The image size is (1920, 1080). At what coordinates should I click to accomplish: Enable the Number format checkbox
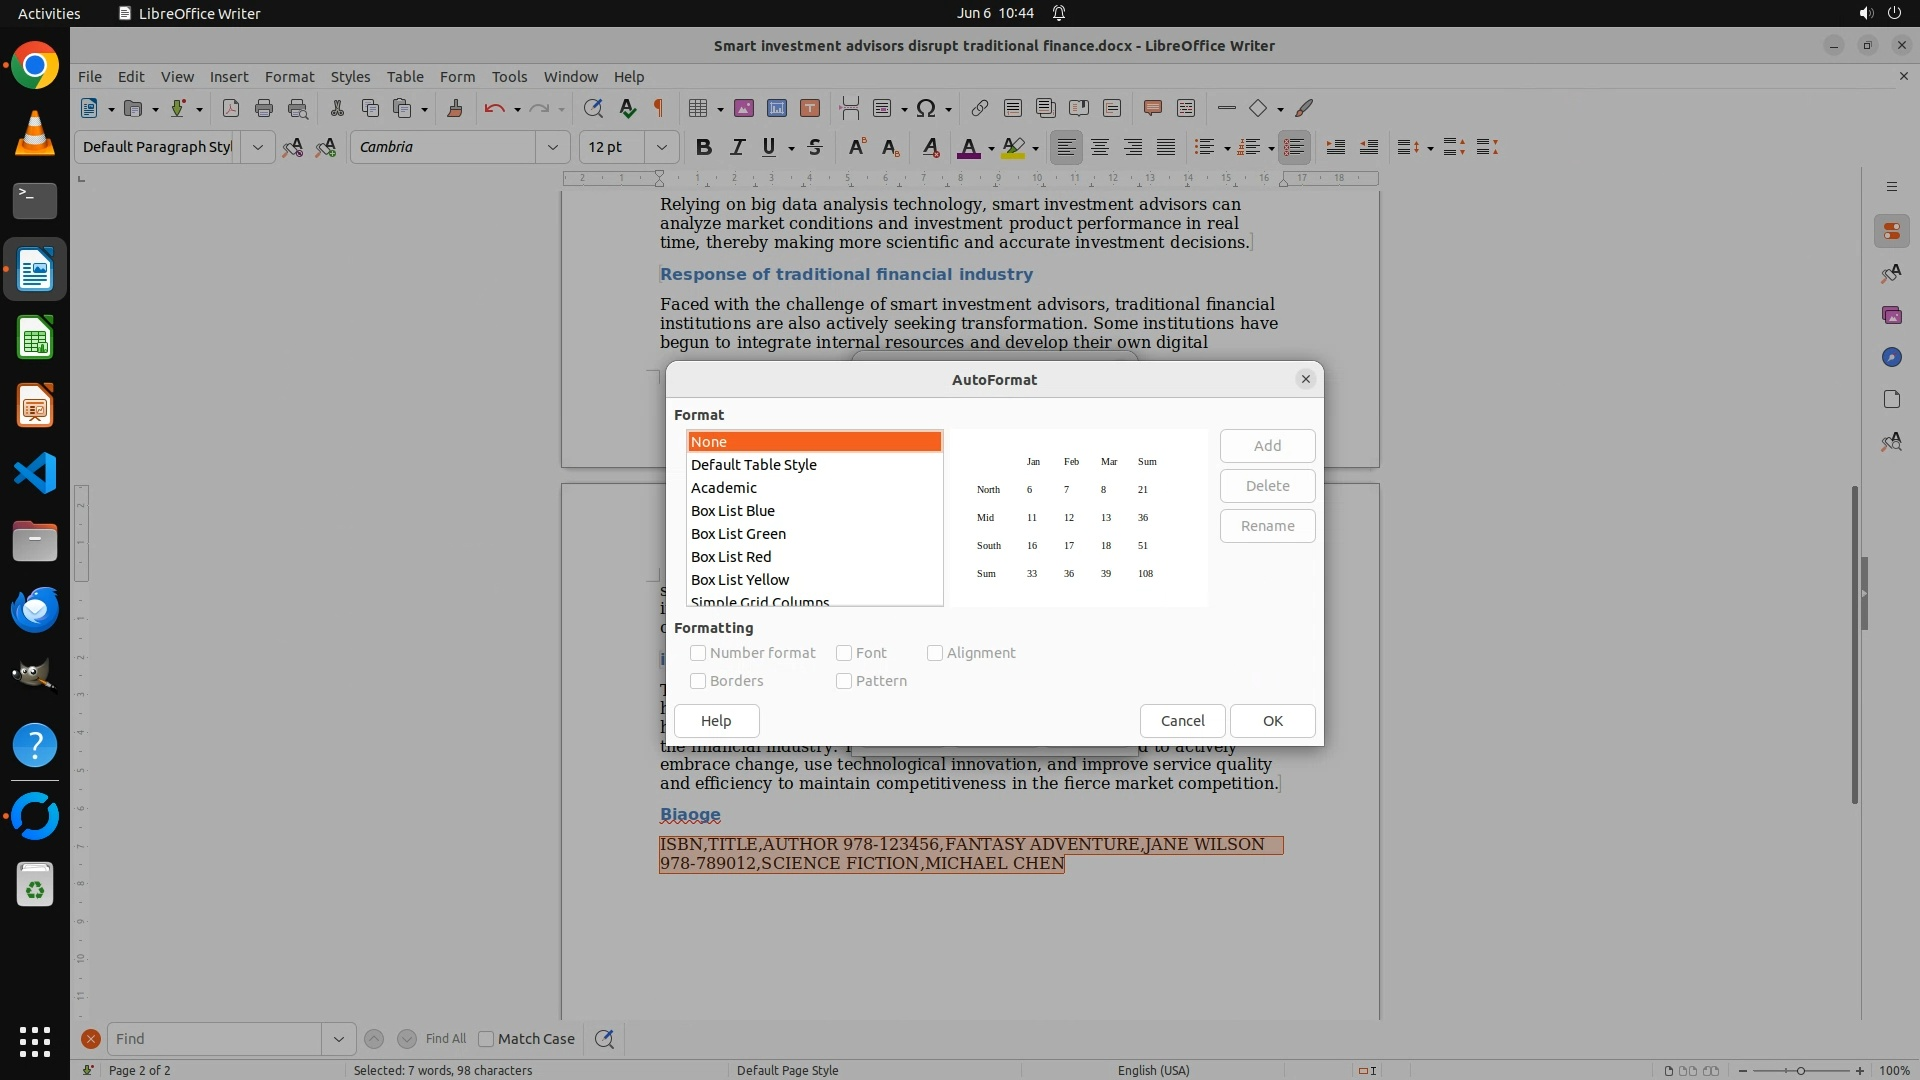point(698,653)
